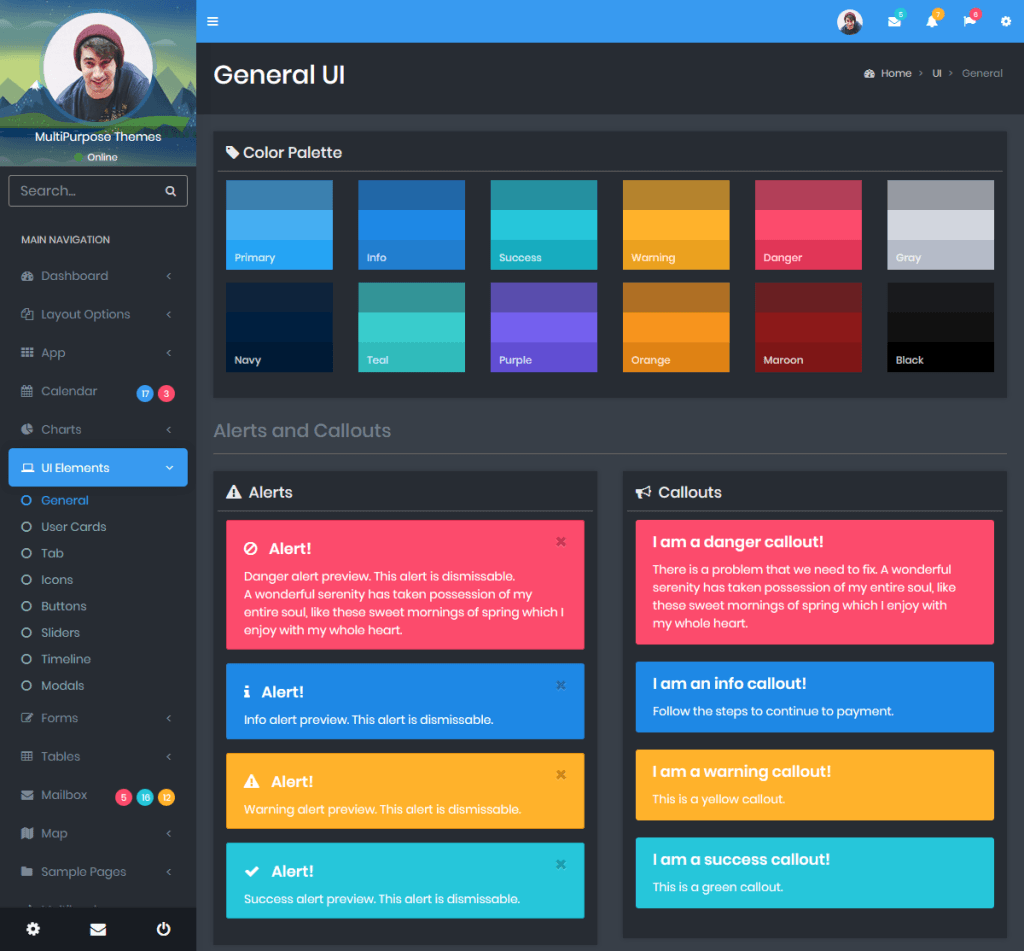1024x951 pixels.
Task: Open the Mailbox menu label
Action: [64, 795]
